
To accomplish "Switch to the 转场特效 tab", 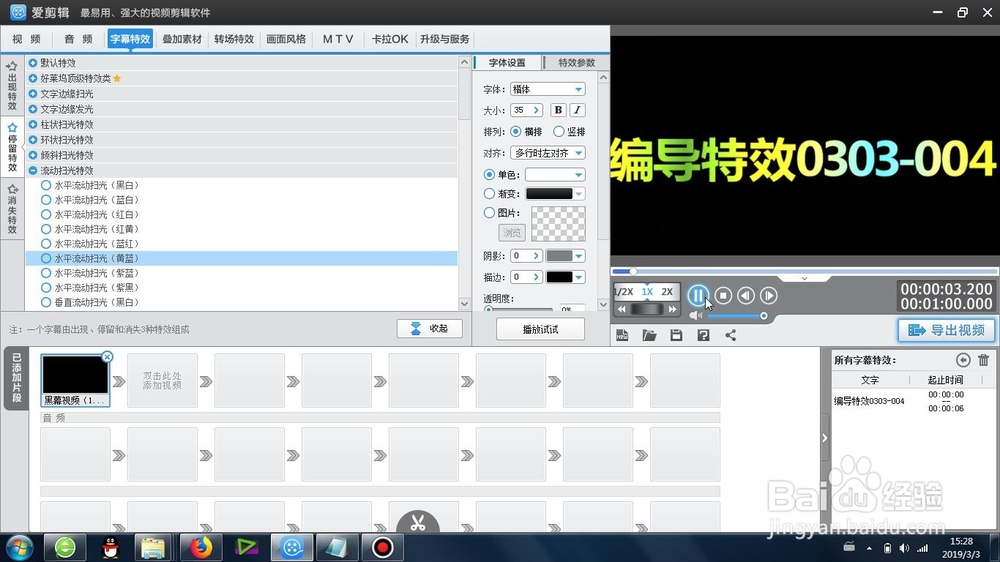I will click(x=234, y=39).
